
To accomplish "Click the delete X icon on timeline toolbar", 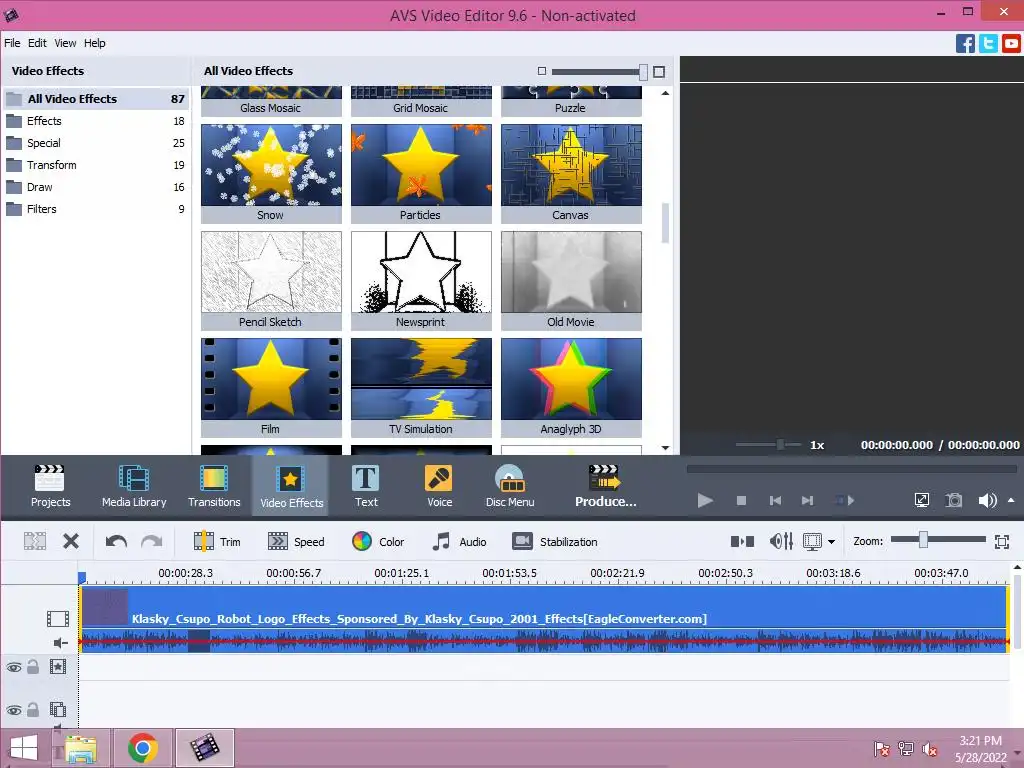I will [71, 541].
